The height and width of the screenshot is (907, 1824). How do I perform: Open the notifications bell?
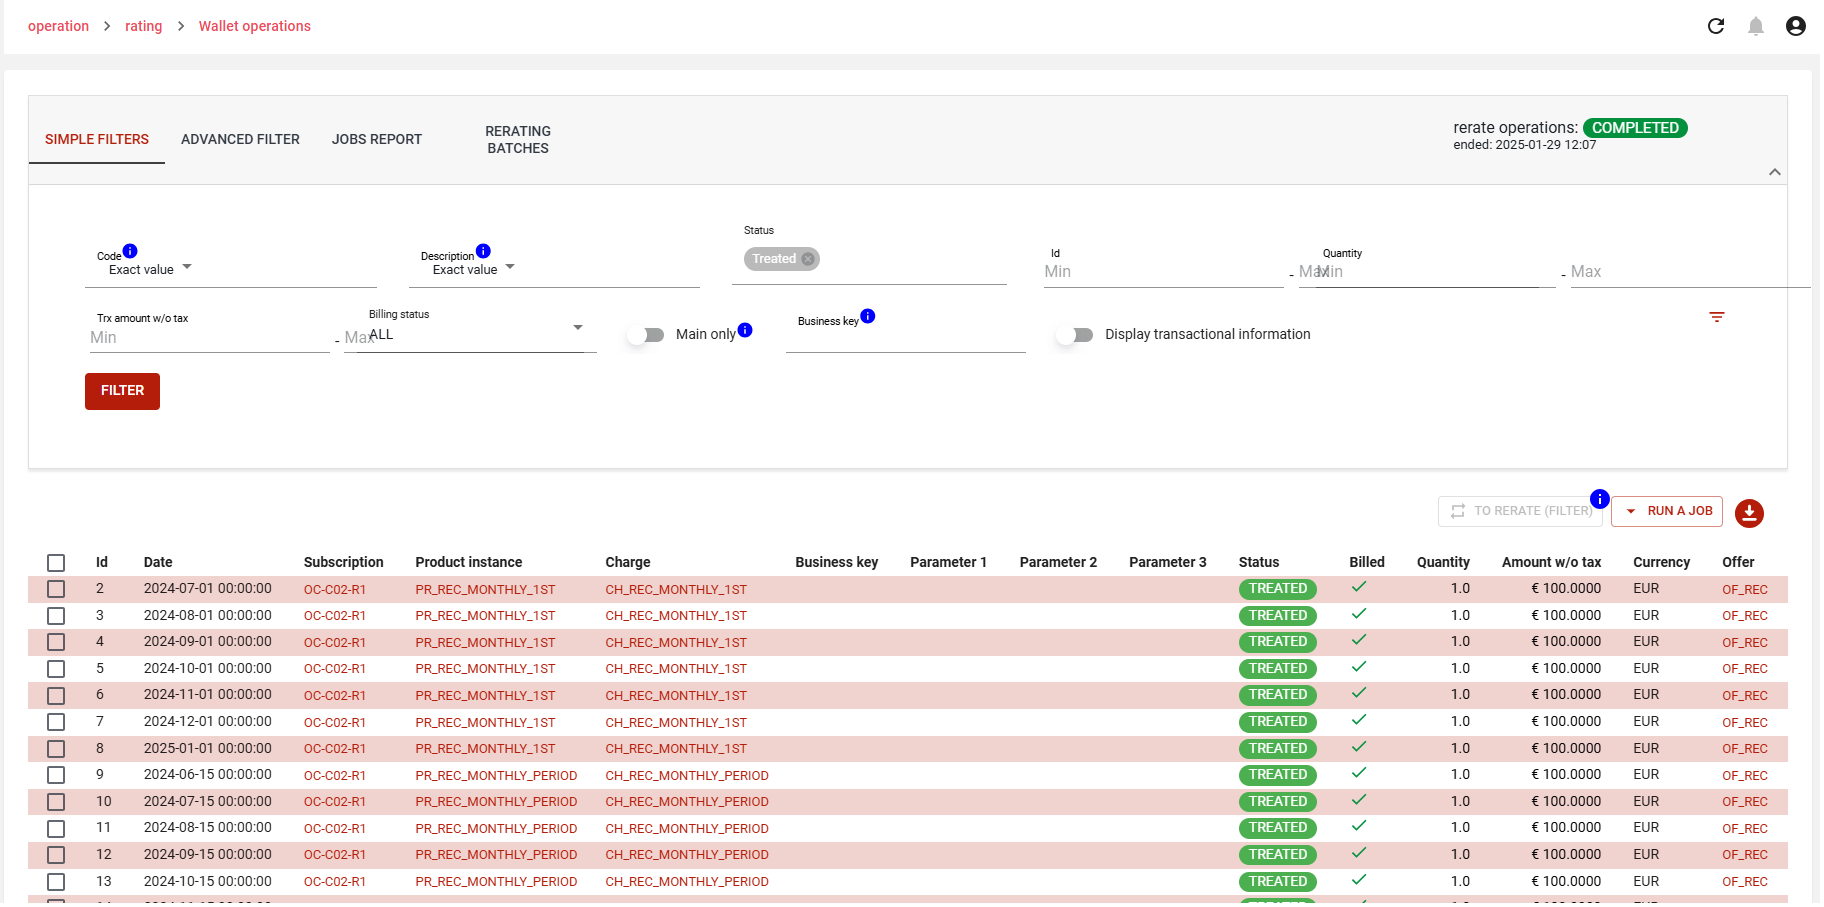click(1755, 26)
